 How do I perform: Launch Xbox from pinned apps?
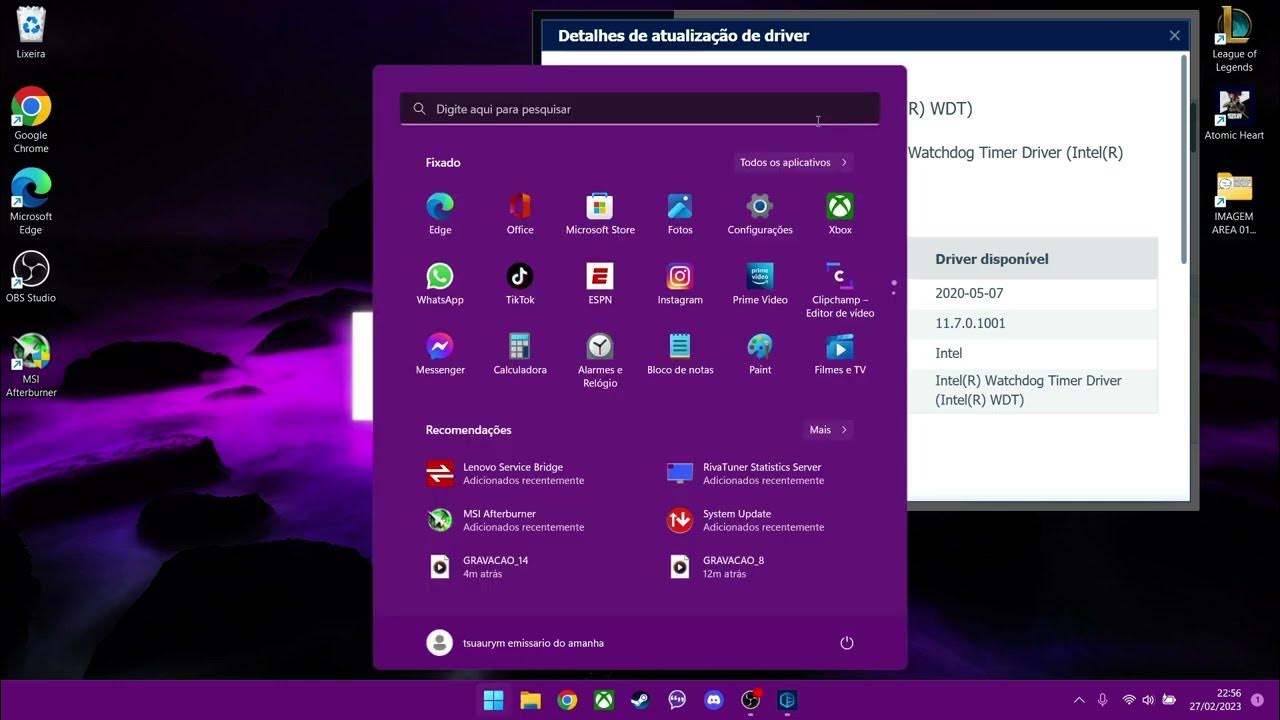pos(840,215)
